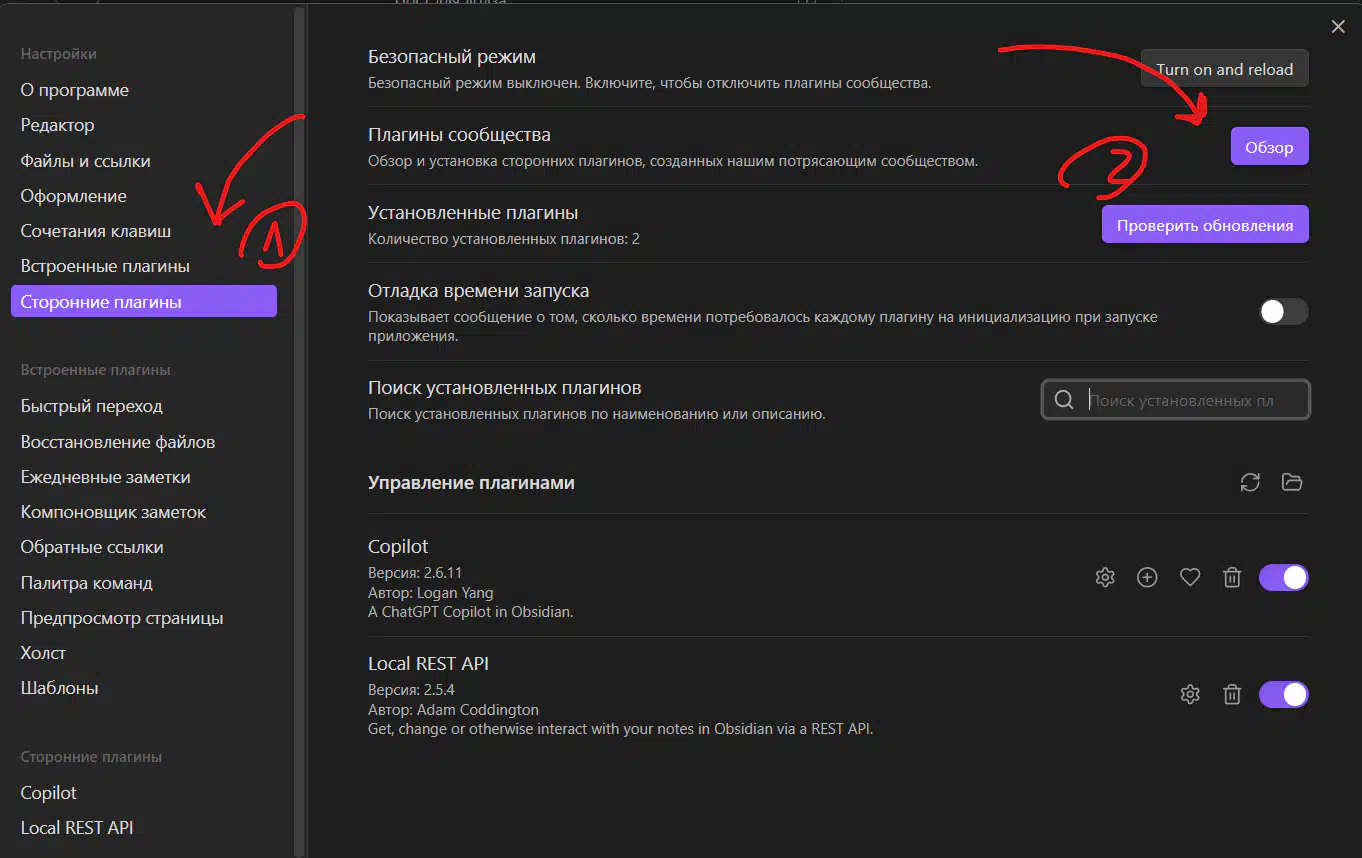1362x858 pixels.
Task: Open plugins folder icon
Action: pos(1292,482)
